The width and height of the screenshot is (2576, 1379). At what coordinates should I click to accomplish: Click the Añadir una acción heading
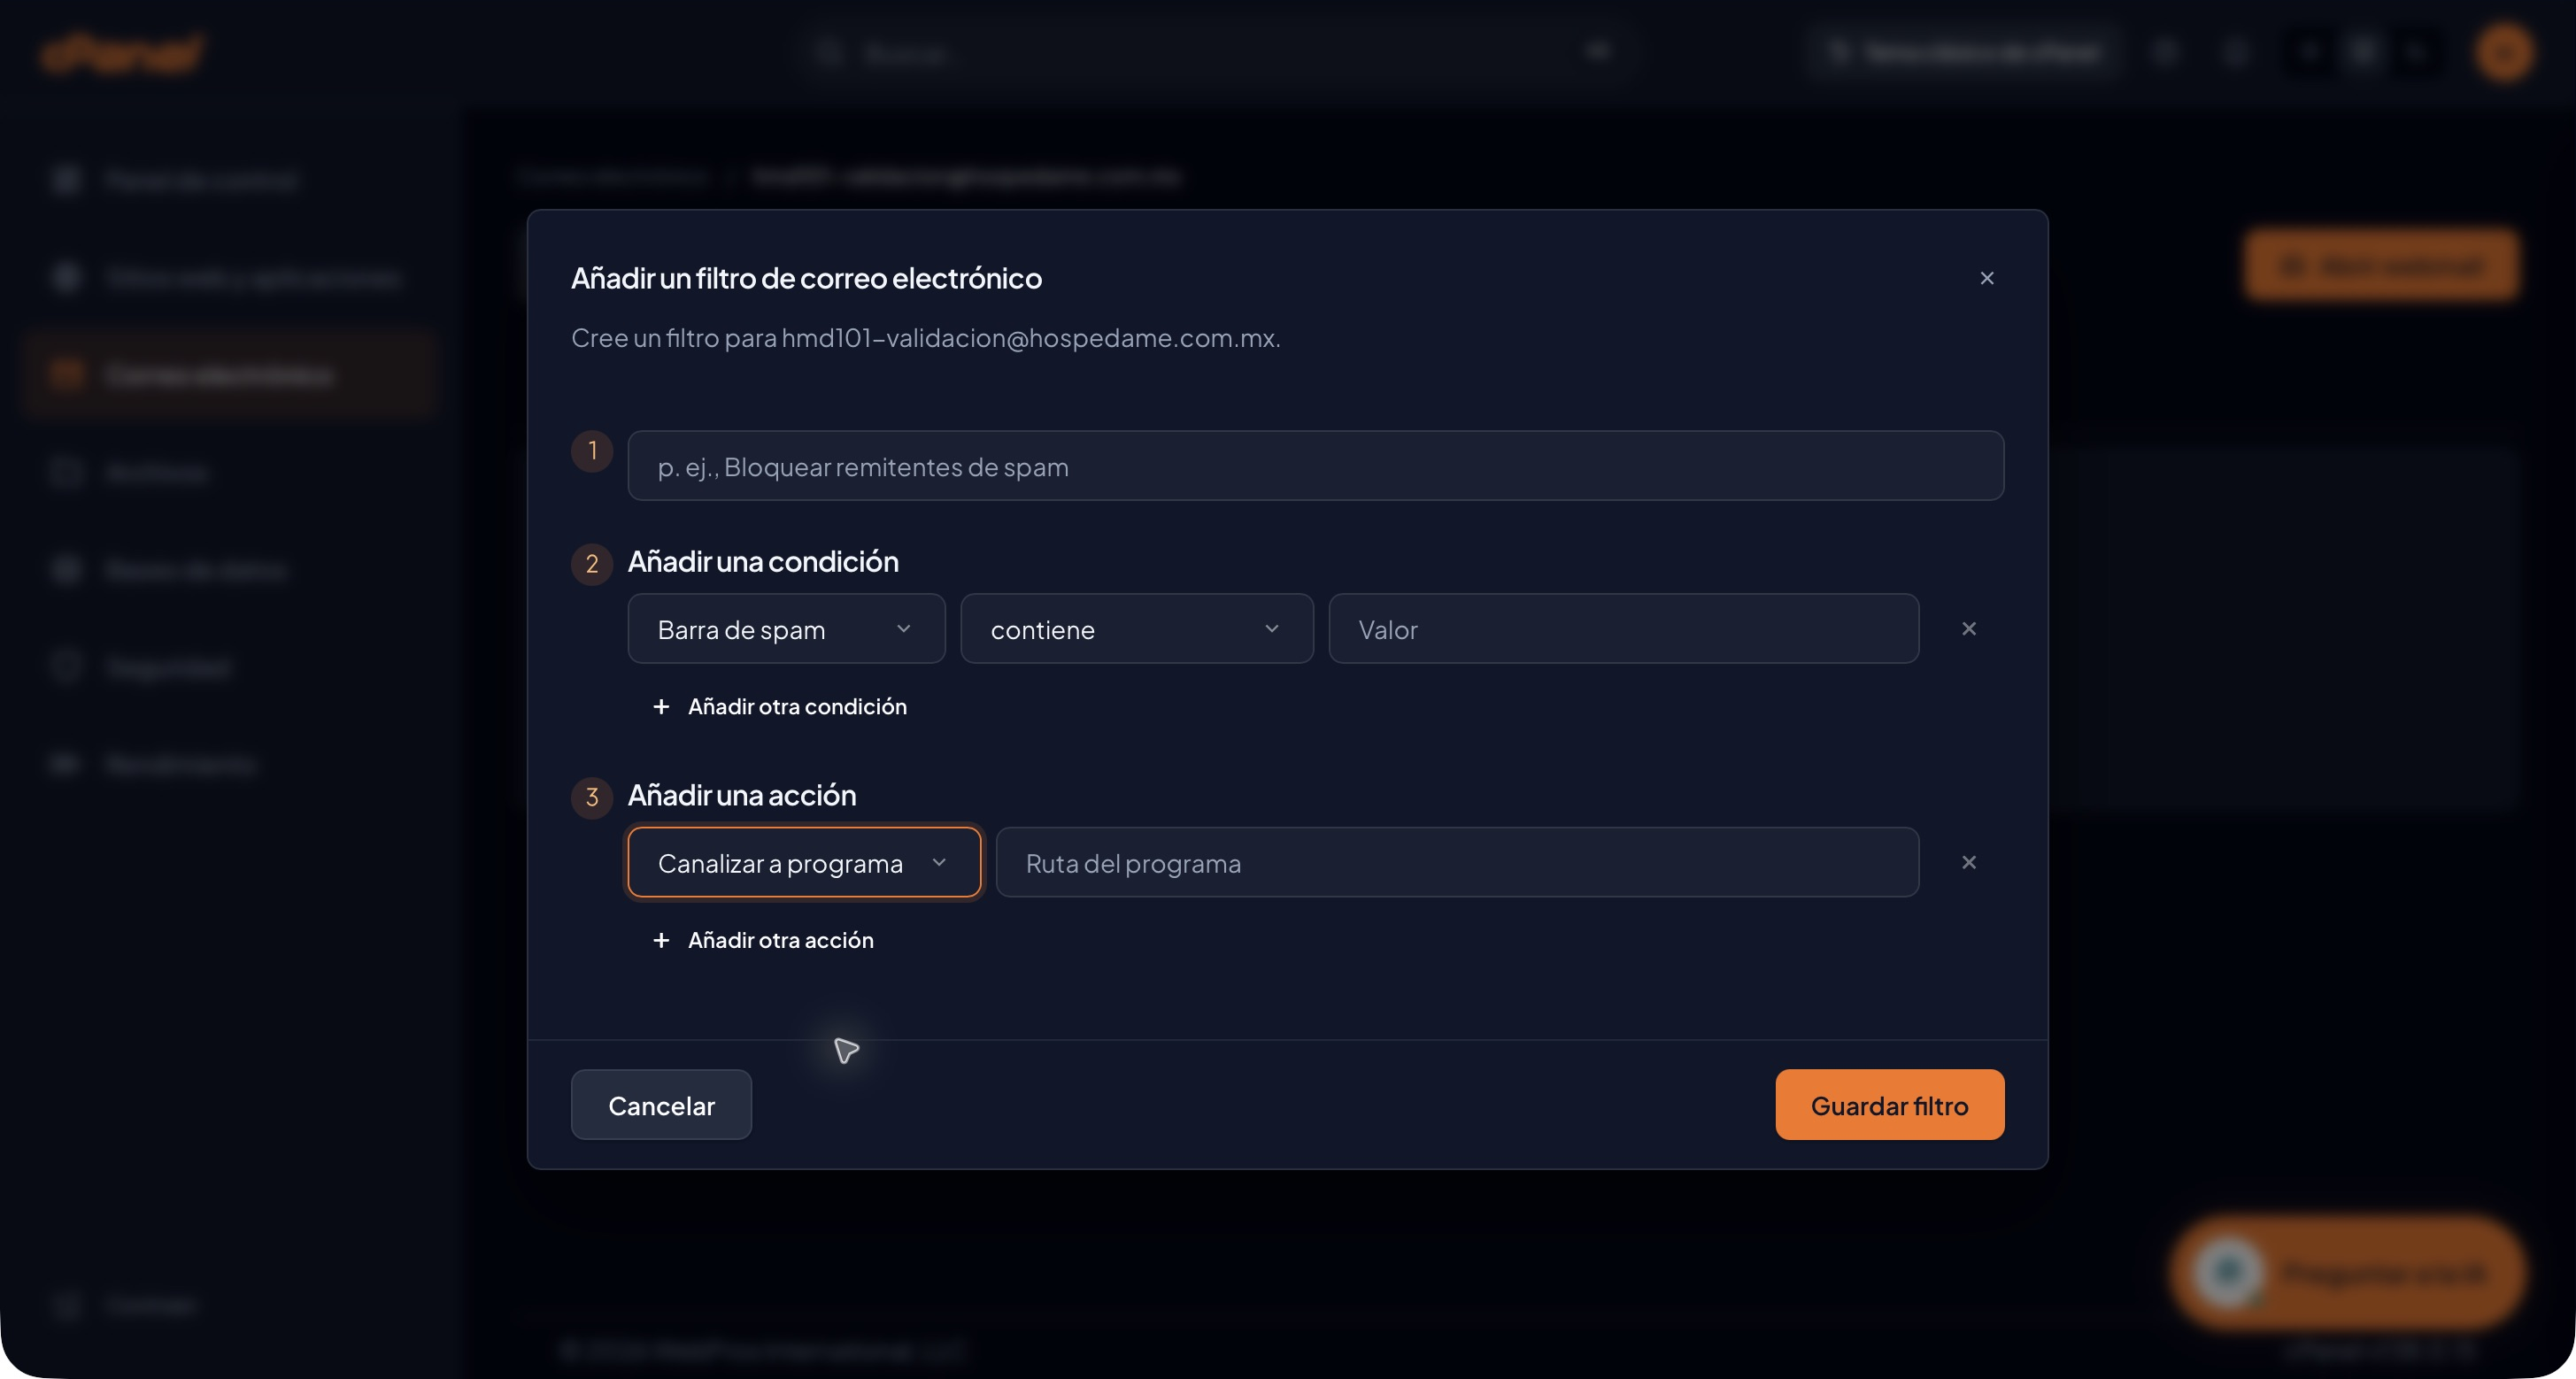pyautogui.click(x=742, y=796)
